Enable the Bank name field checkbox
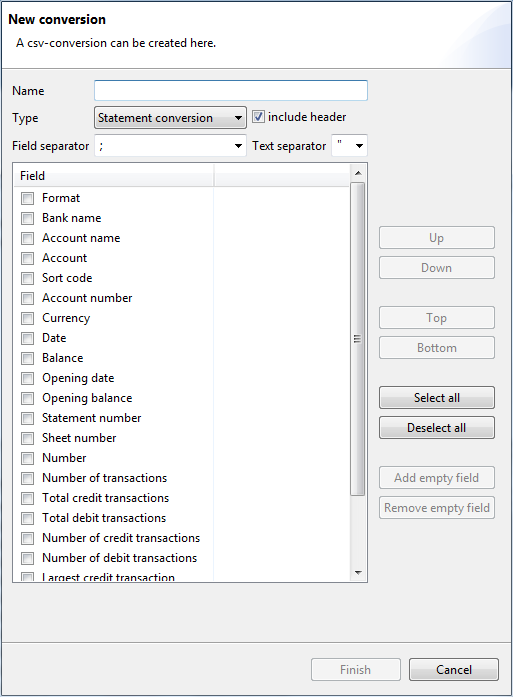 click(x=28, y=218)
